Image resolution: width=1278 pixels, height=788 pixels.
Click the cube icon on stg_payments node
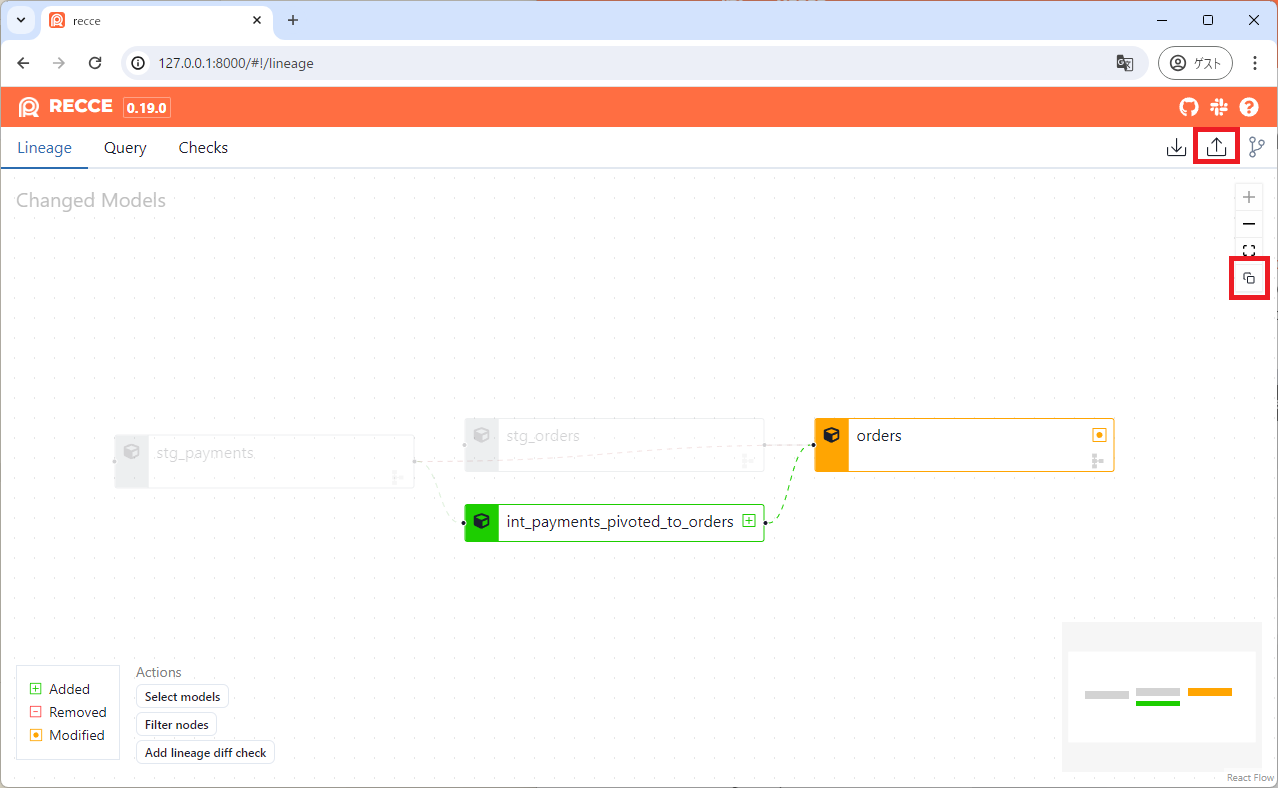pos(131,452)
